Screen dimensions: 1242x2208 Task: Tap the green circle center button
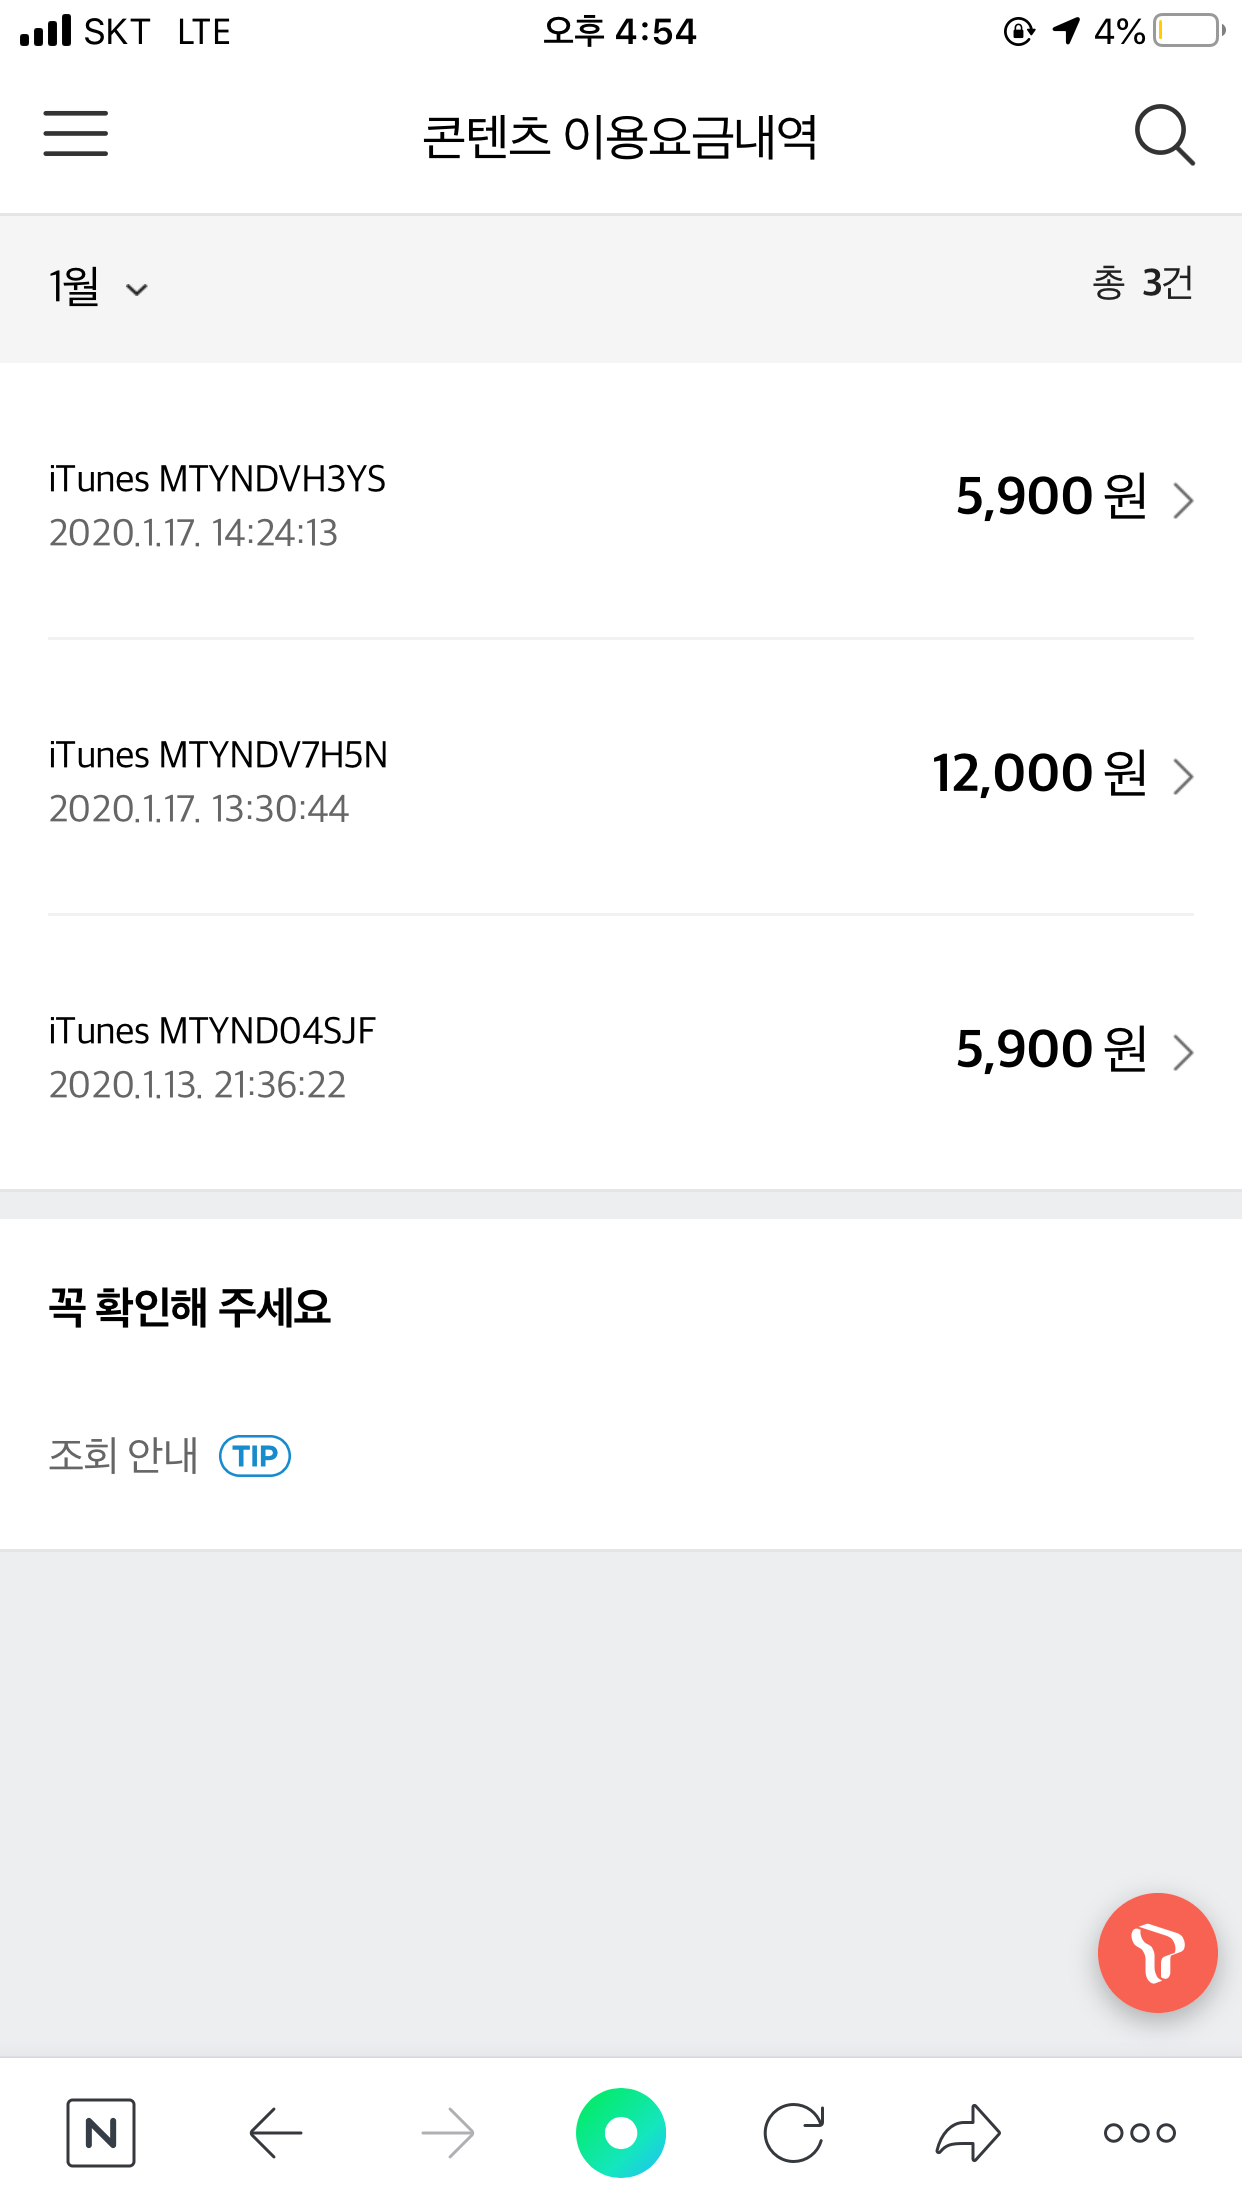click(x=621, y=2132)
